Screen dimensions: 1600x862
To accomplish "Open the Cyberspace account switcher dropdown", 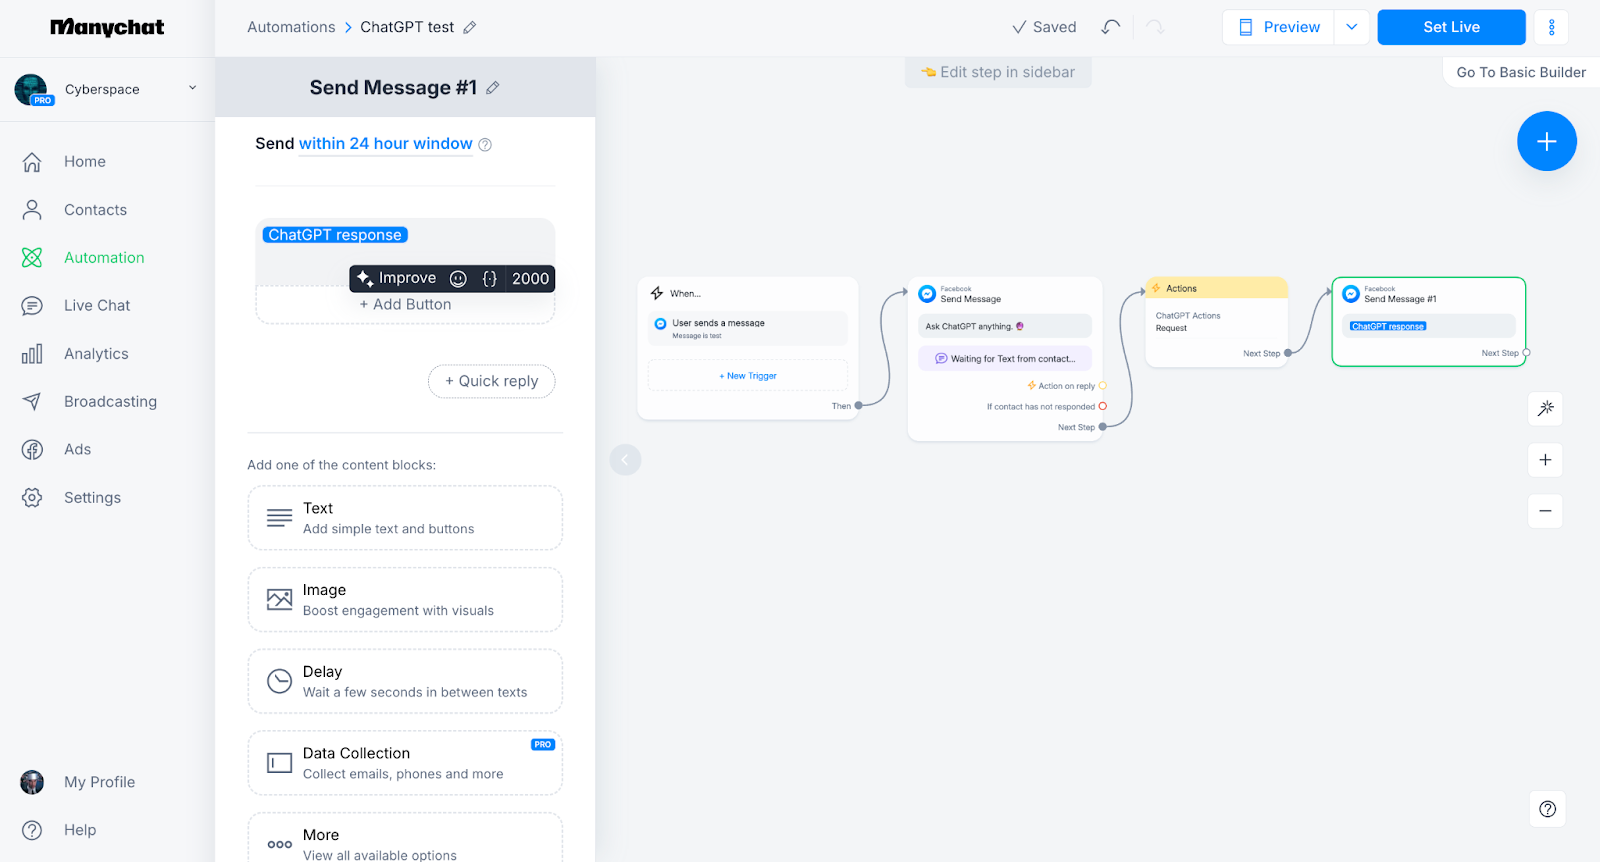I will click(192, 88).
